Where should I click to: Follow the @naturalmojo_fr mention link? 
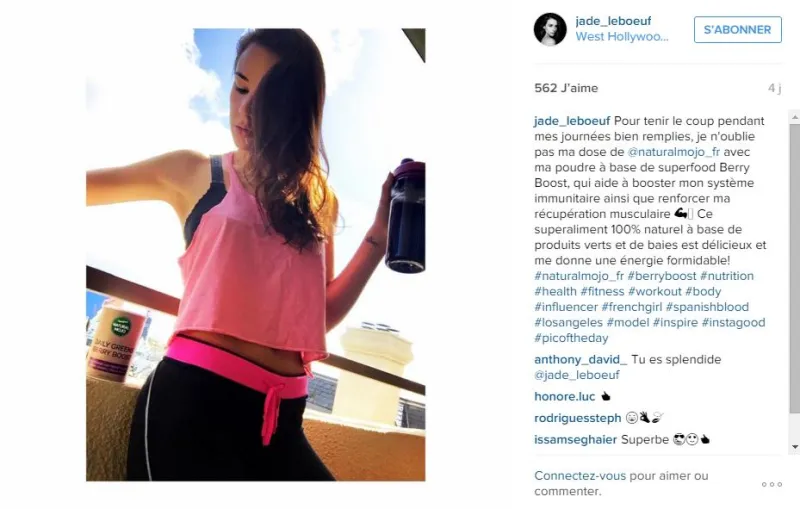point(673,152)
